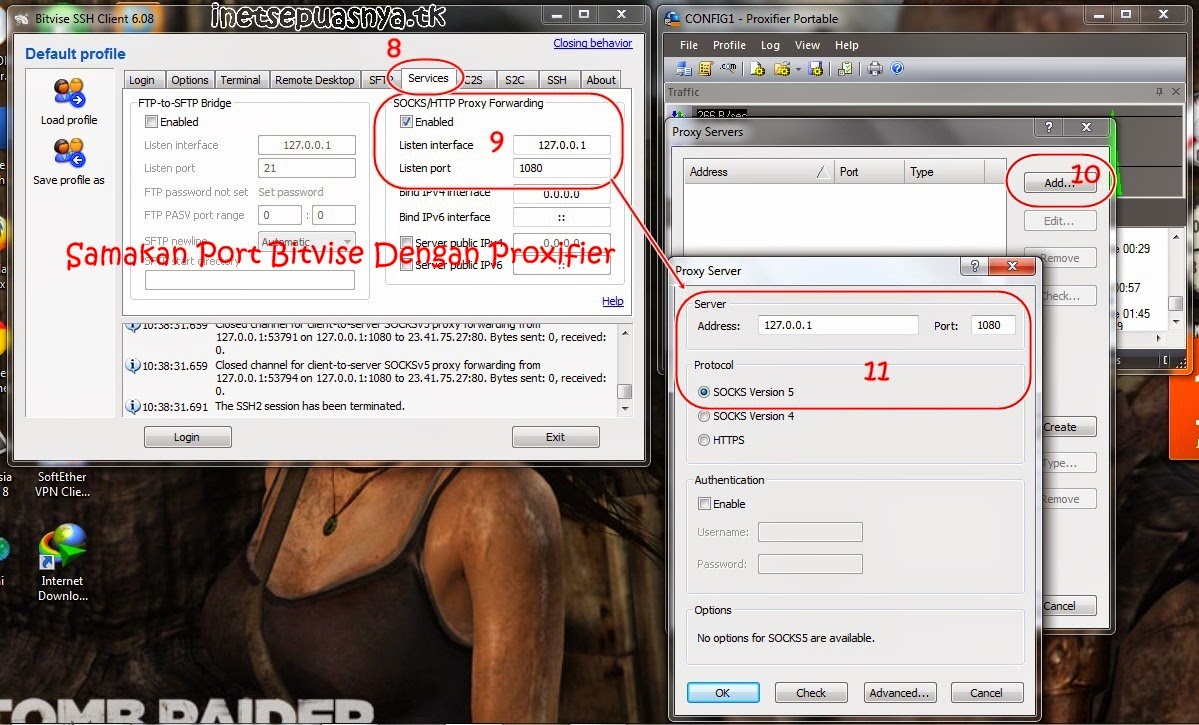Screen dimensions: 1199x725
Task: Click Add... in Proxy Servers dialog
Action: point(1060,183)
